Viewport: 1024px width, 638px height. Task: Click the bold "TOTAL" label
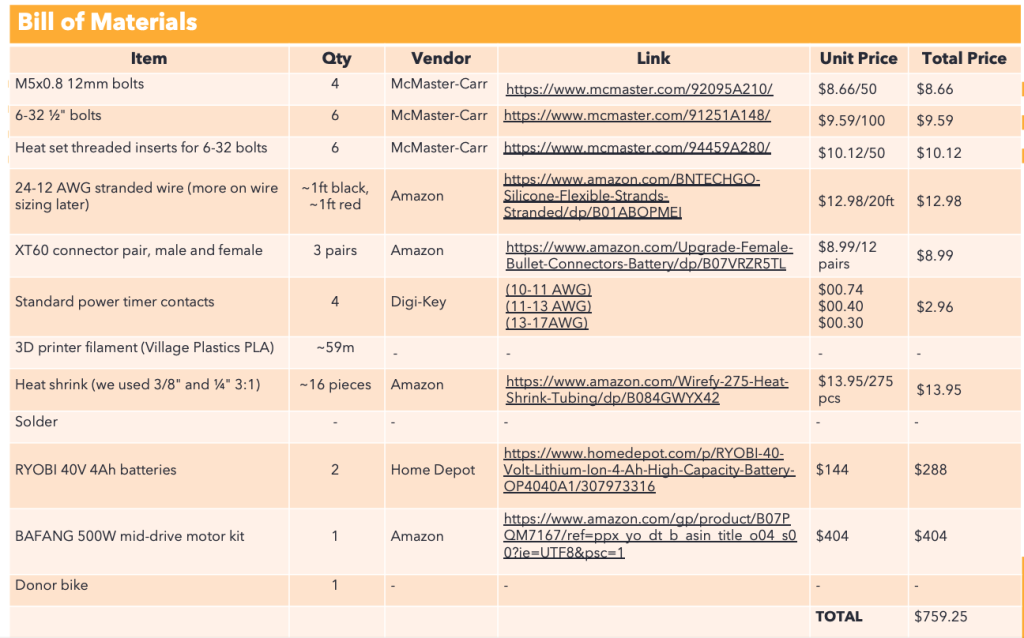click(839, 617)
